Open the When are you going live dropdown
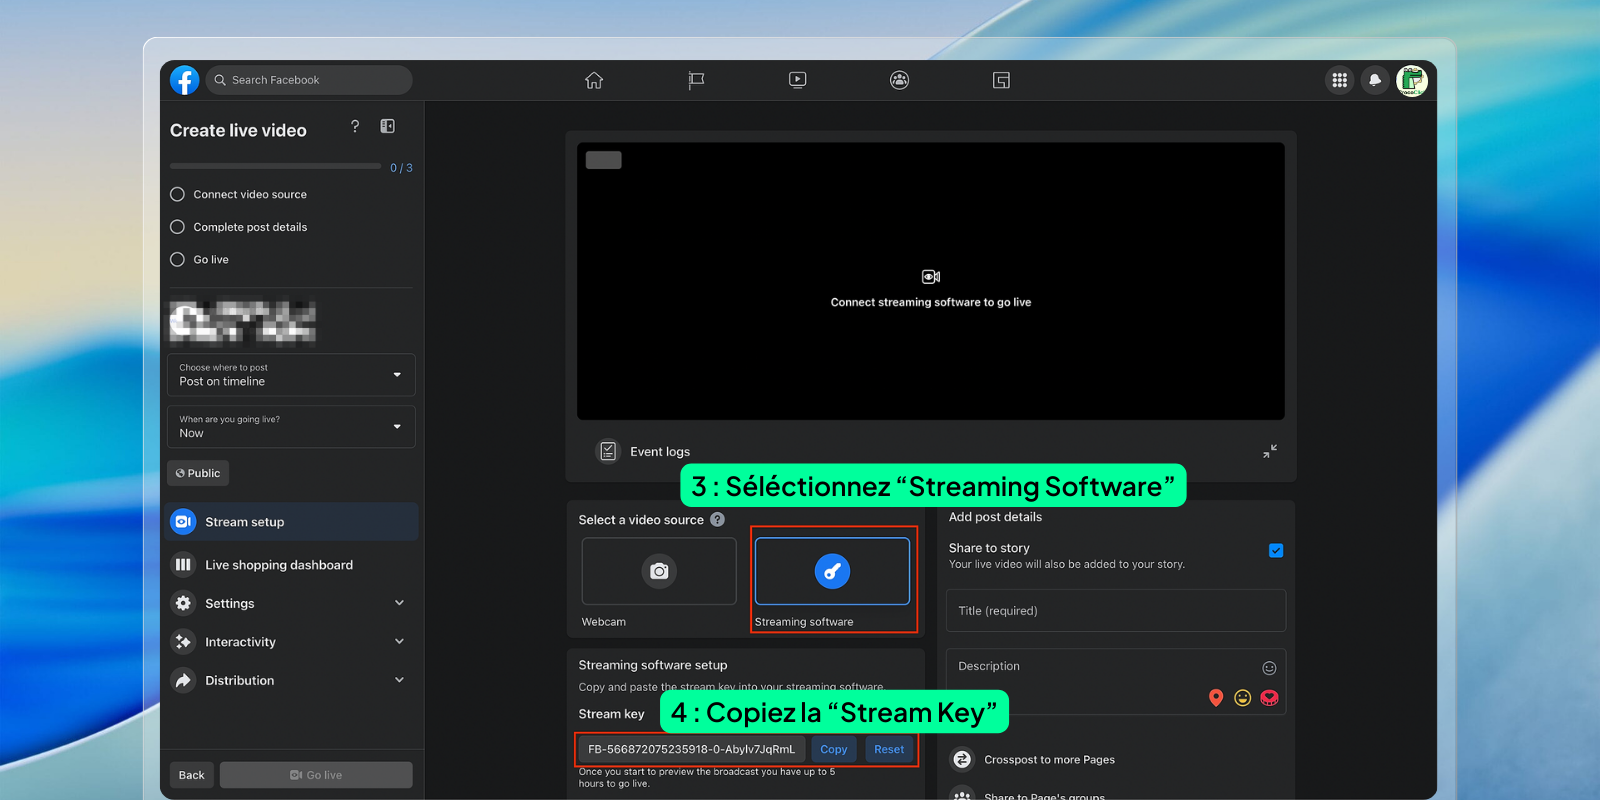Viewport: 1600px width, 800px height. [291, 427]
